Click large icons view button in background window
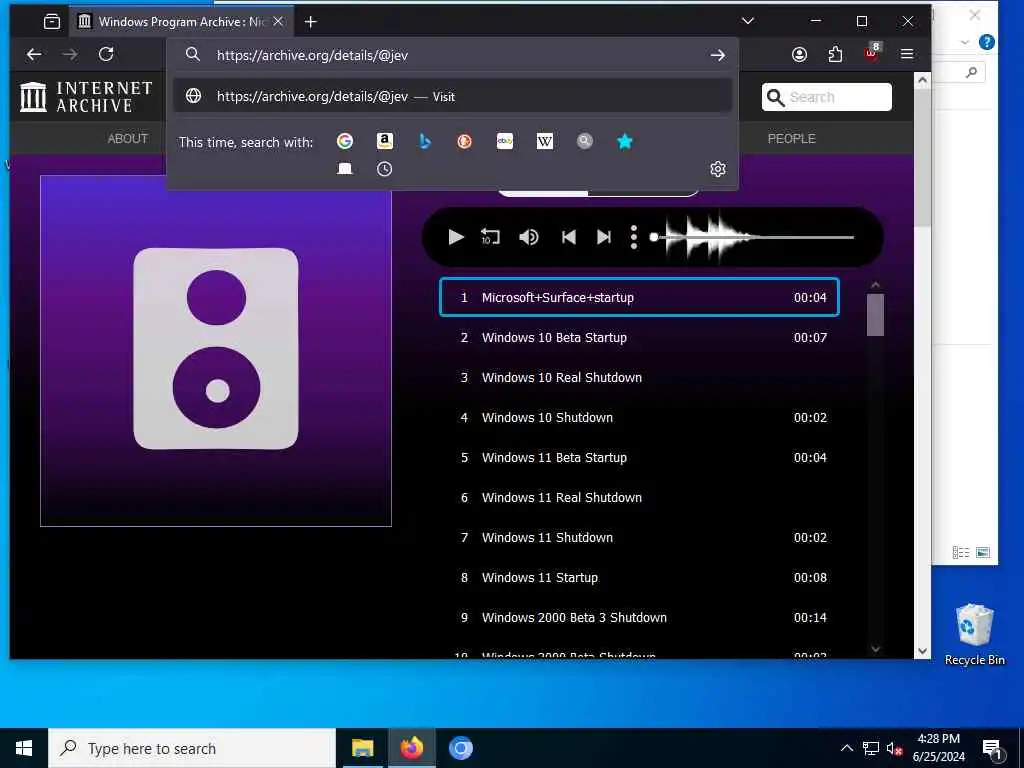 (x=983, y=552)
